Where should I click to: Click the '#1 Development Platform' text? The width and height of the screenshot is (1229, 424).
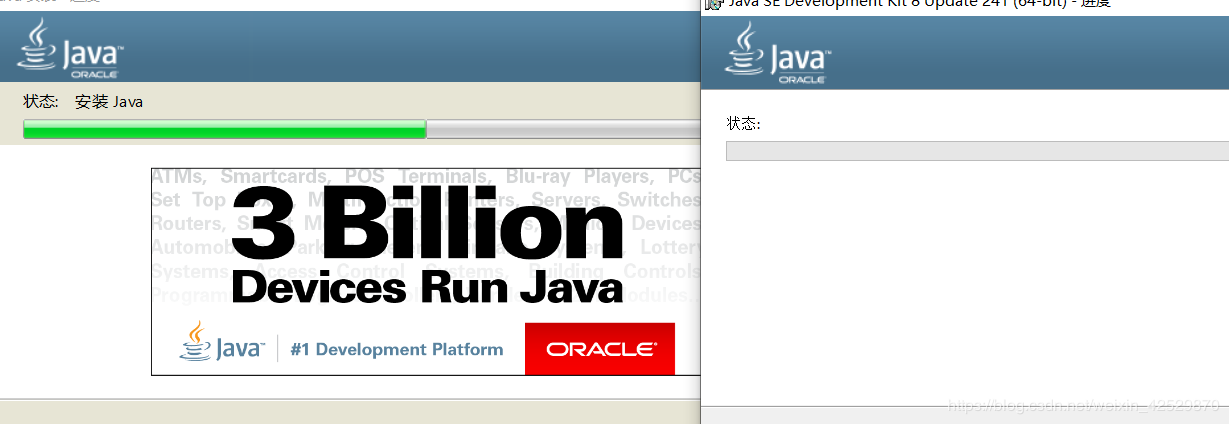pyautogui.click(x=397, y=350)
